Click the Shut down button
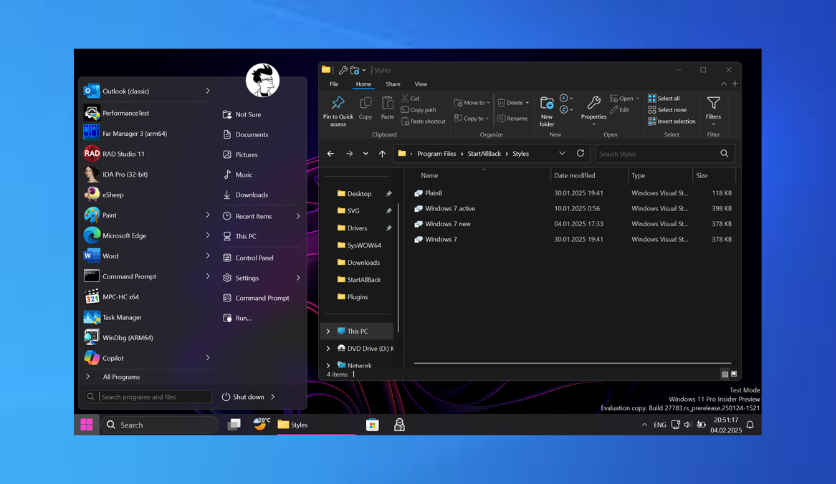The image size is (836, 484). 243,397
